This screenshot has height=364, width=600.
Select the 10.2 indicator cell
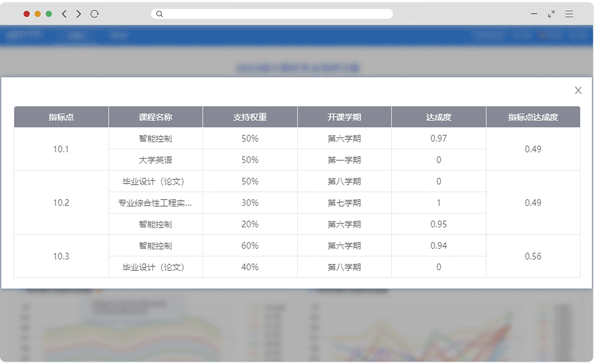pyautogui.click(x=61, y=202)
